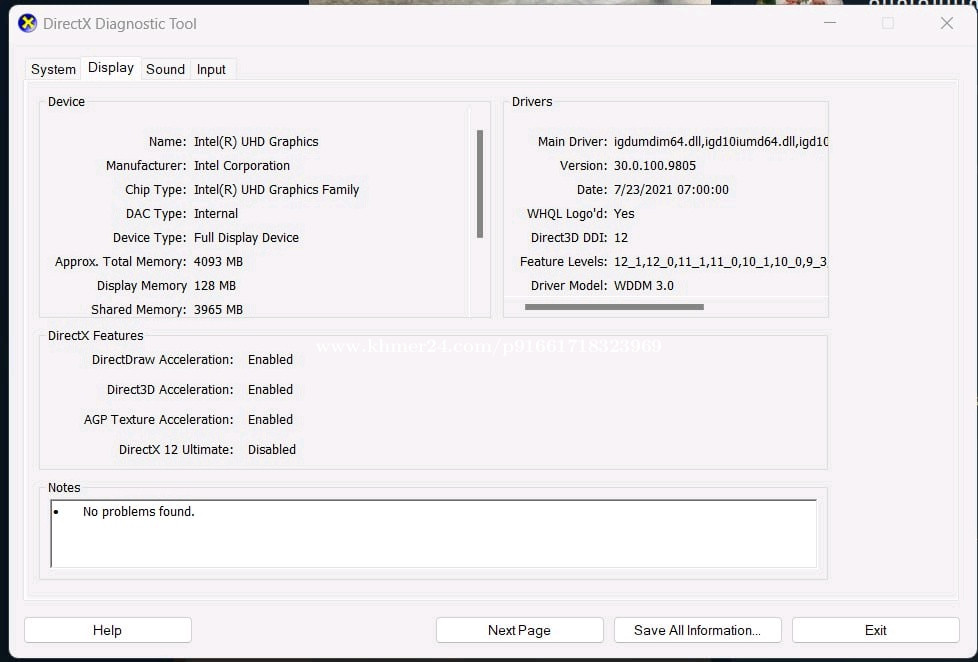This screenshot has width=978, height=662.
Task: Click the Direct3D DDI value '12'
Action: (621, 238)
